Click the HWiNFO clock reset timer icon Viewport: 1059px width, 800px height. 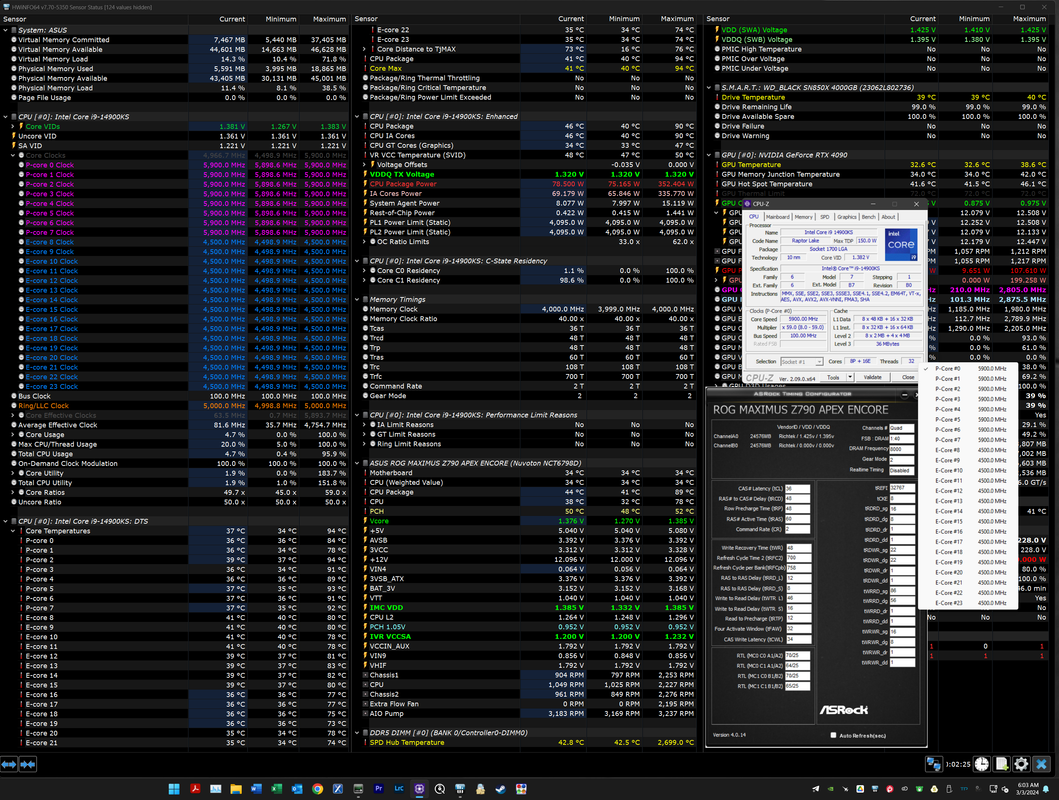point(981,764)
